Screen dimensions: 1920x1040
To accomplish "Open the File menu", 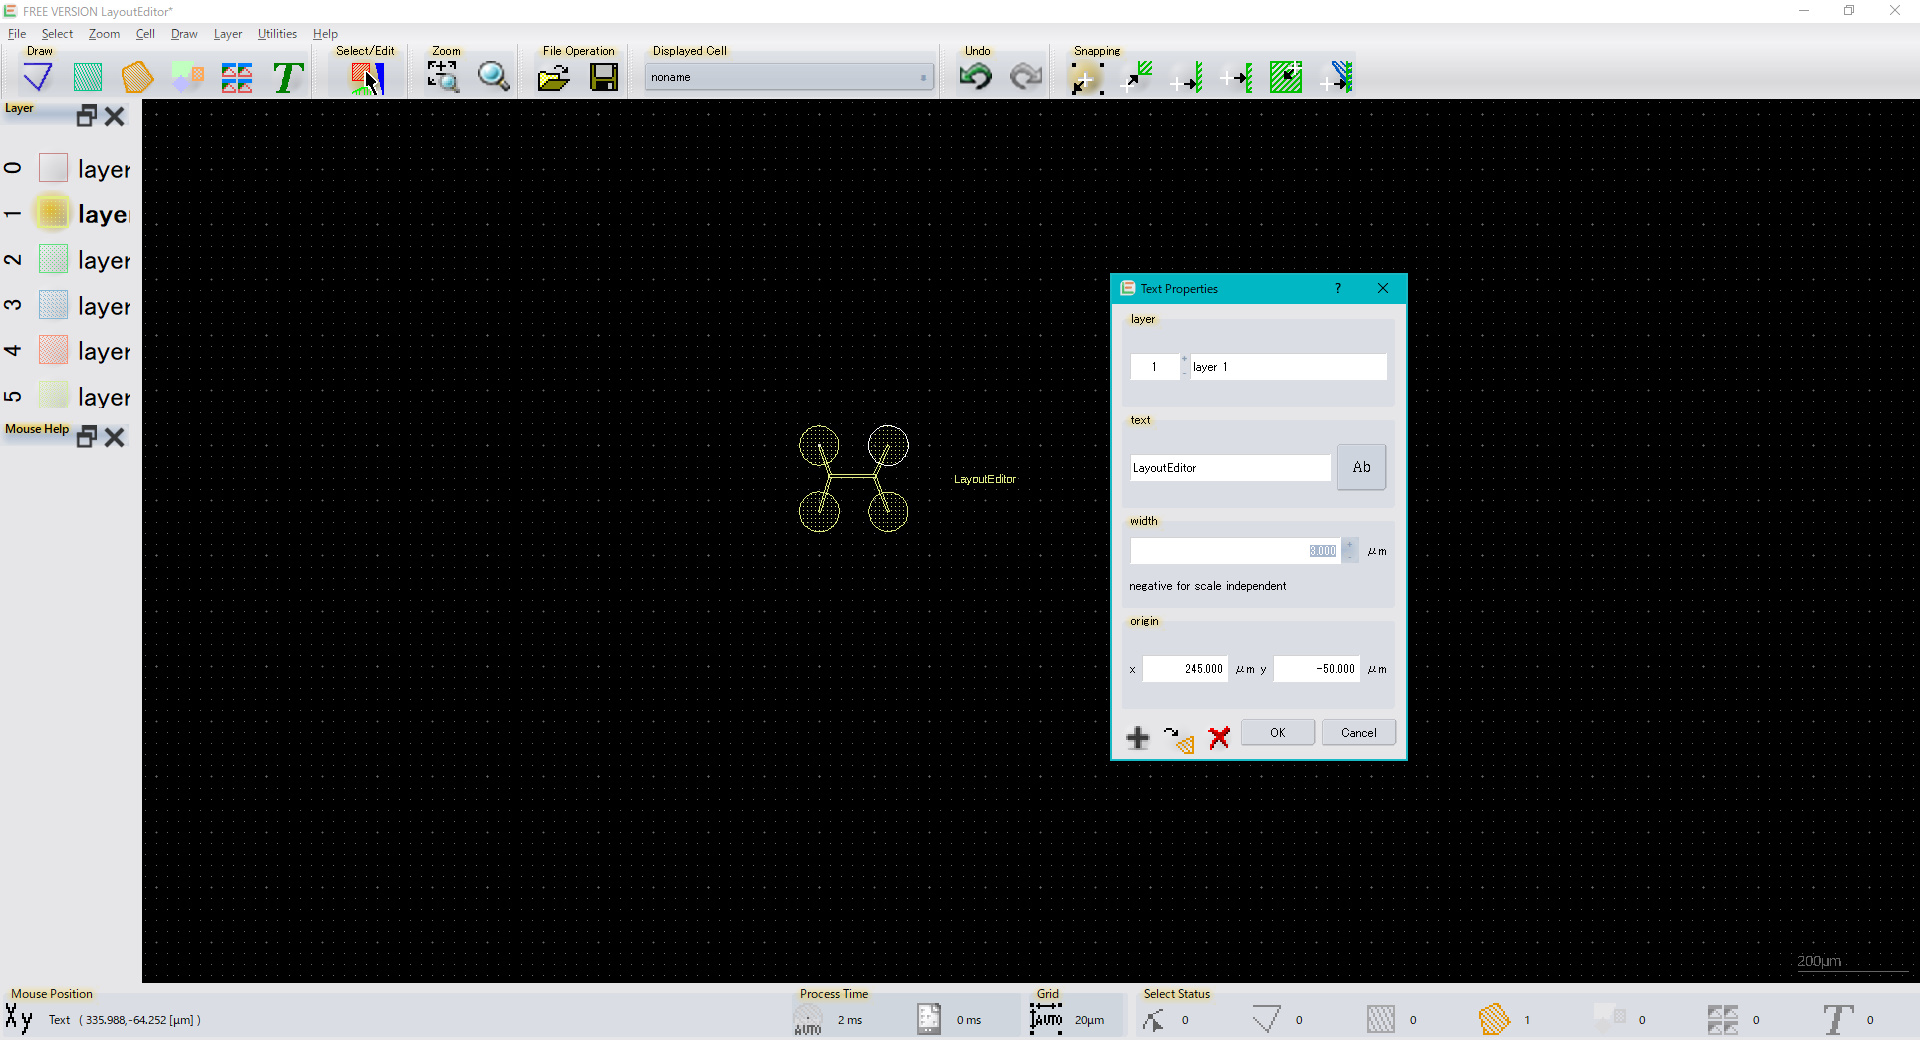I will [17, 34].
